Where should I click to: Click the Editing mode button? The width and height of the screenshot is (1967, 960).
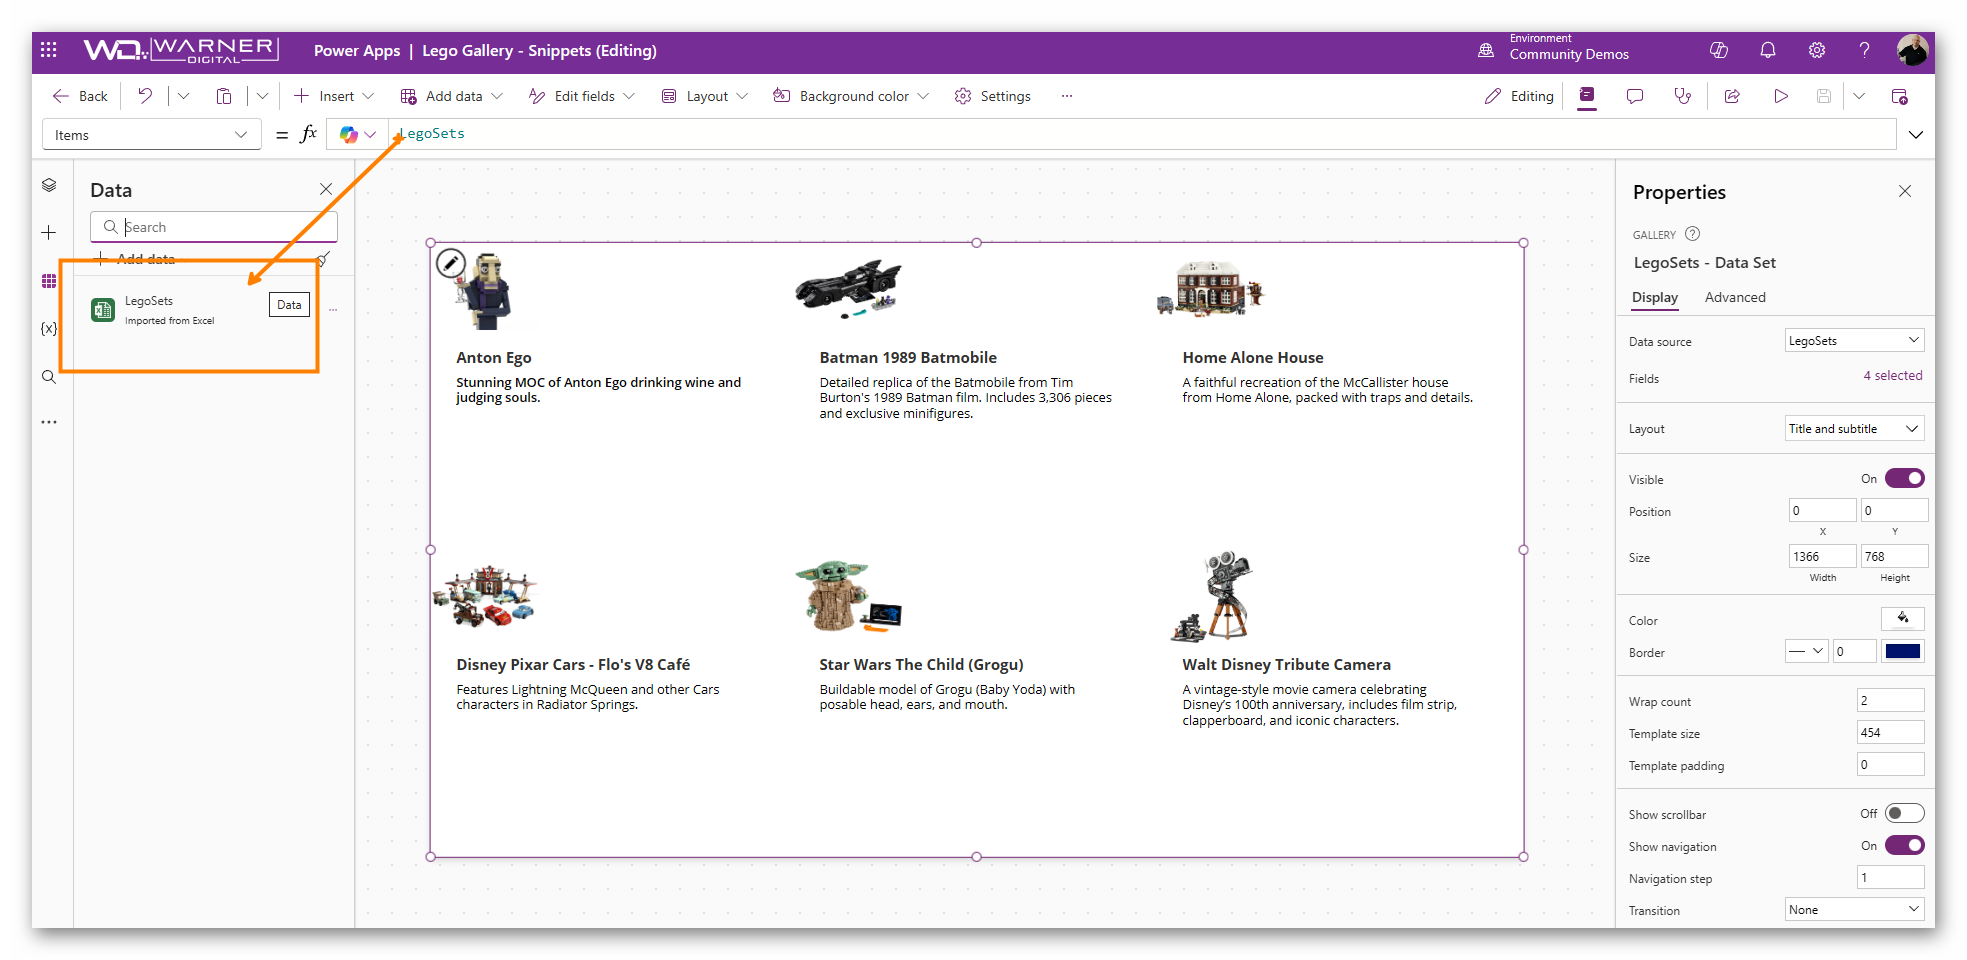coord(1519,96)
